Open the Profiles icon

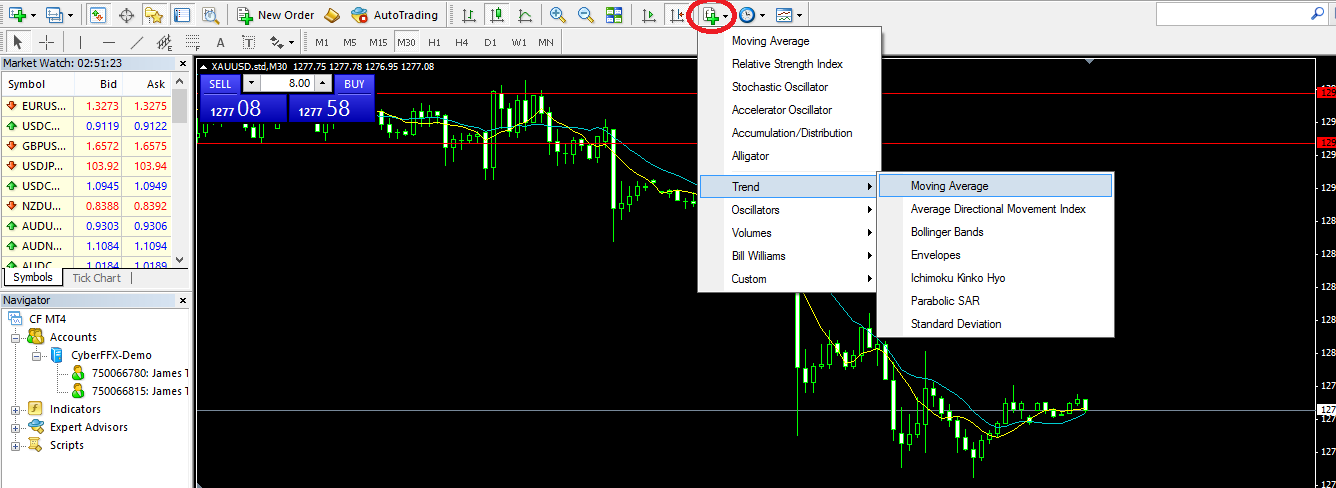[53, 15]
